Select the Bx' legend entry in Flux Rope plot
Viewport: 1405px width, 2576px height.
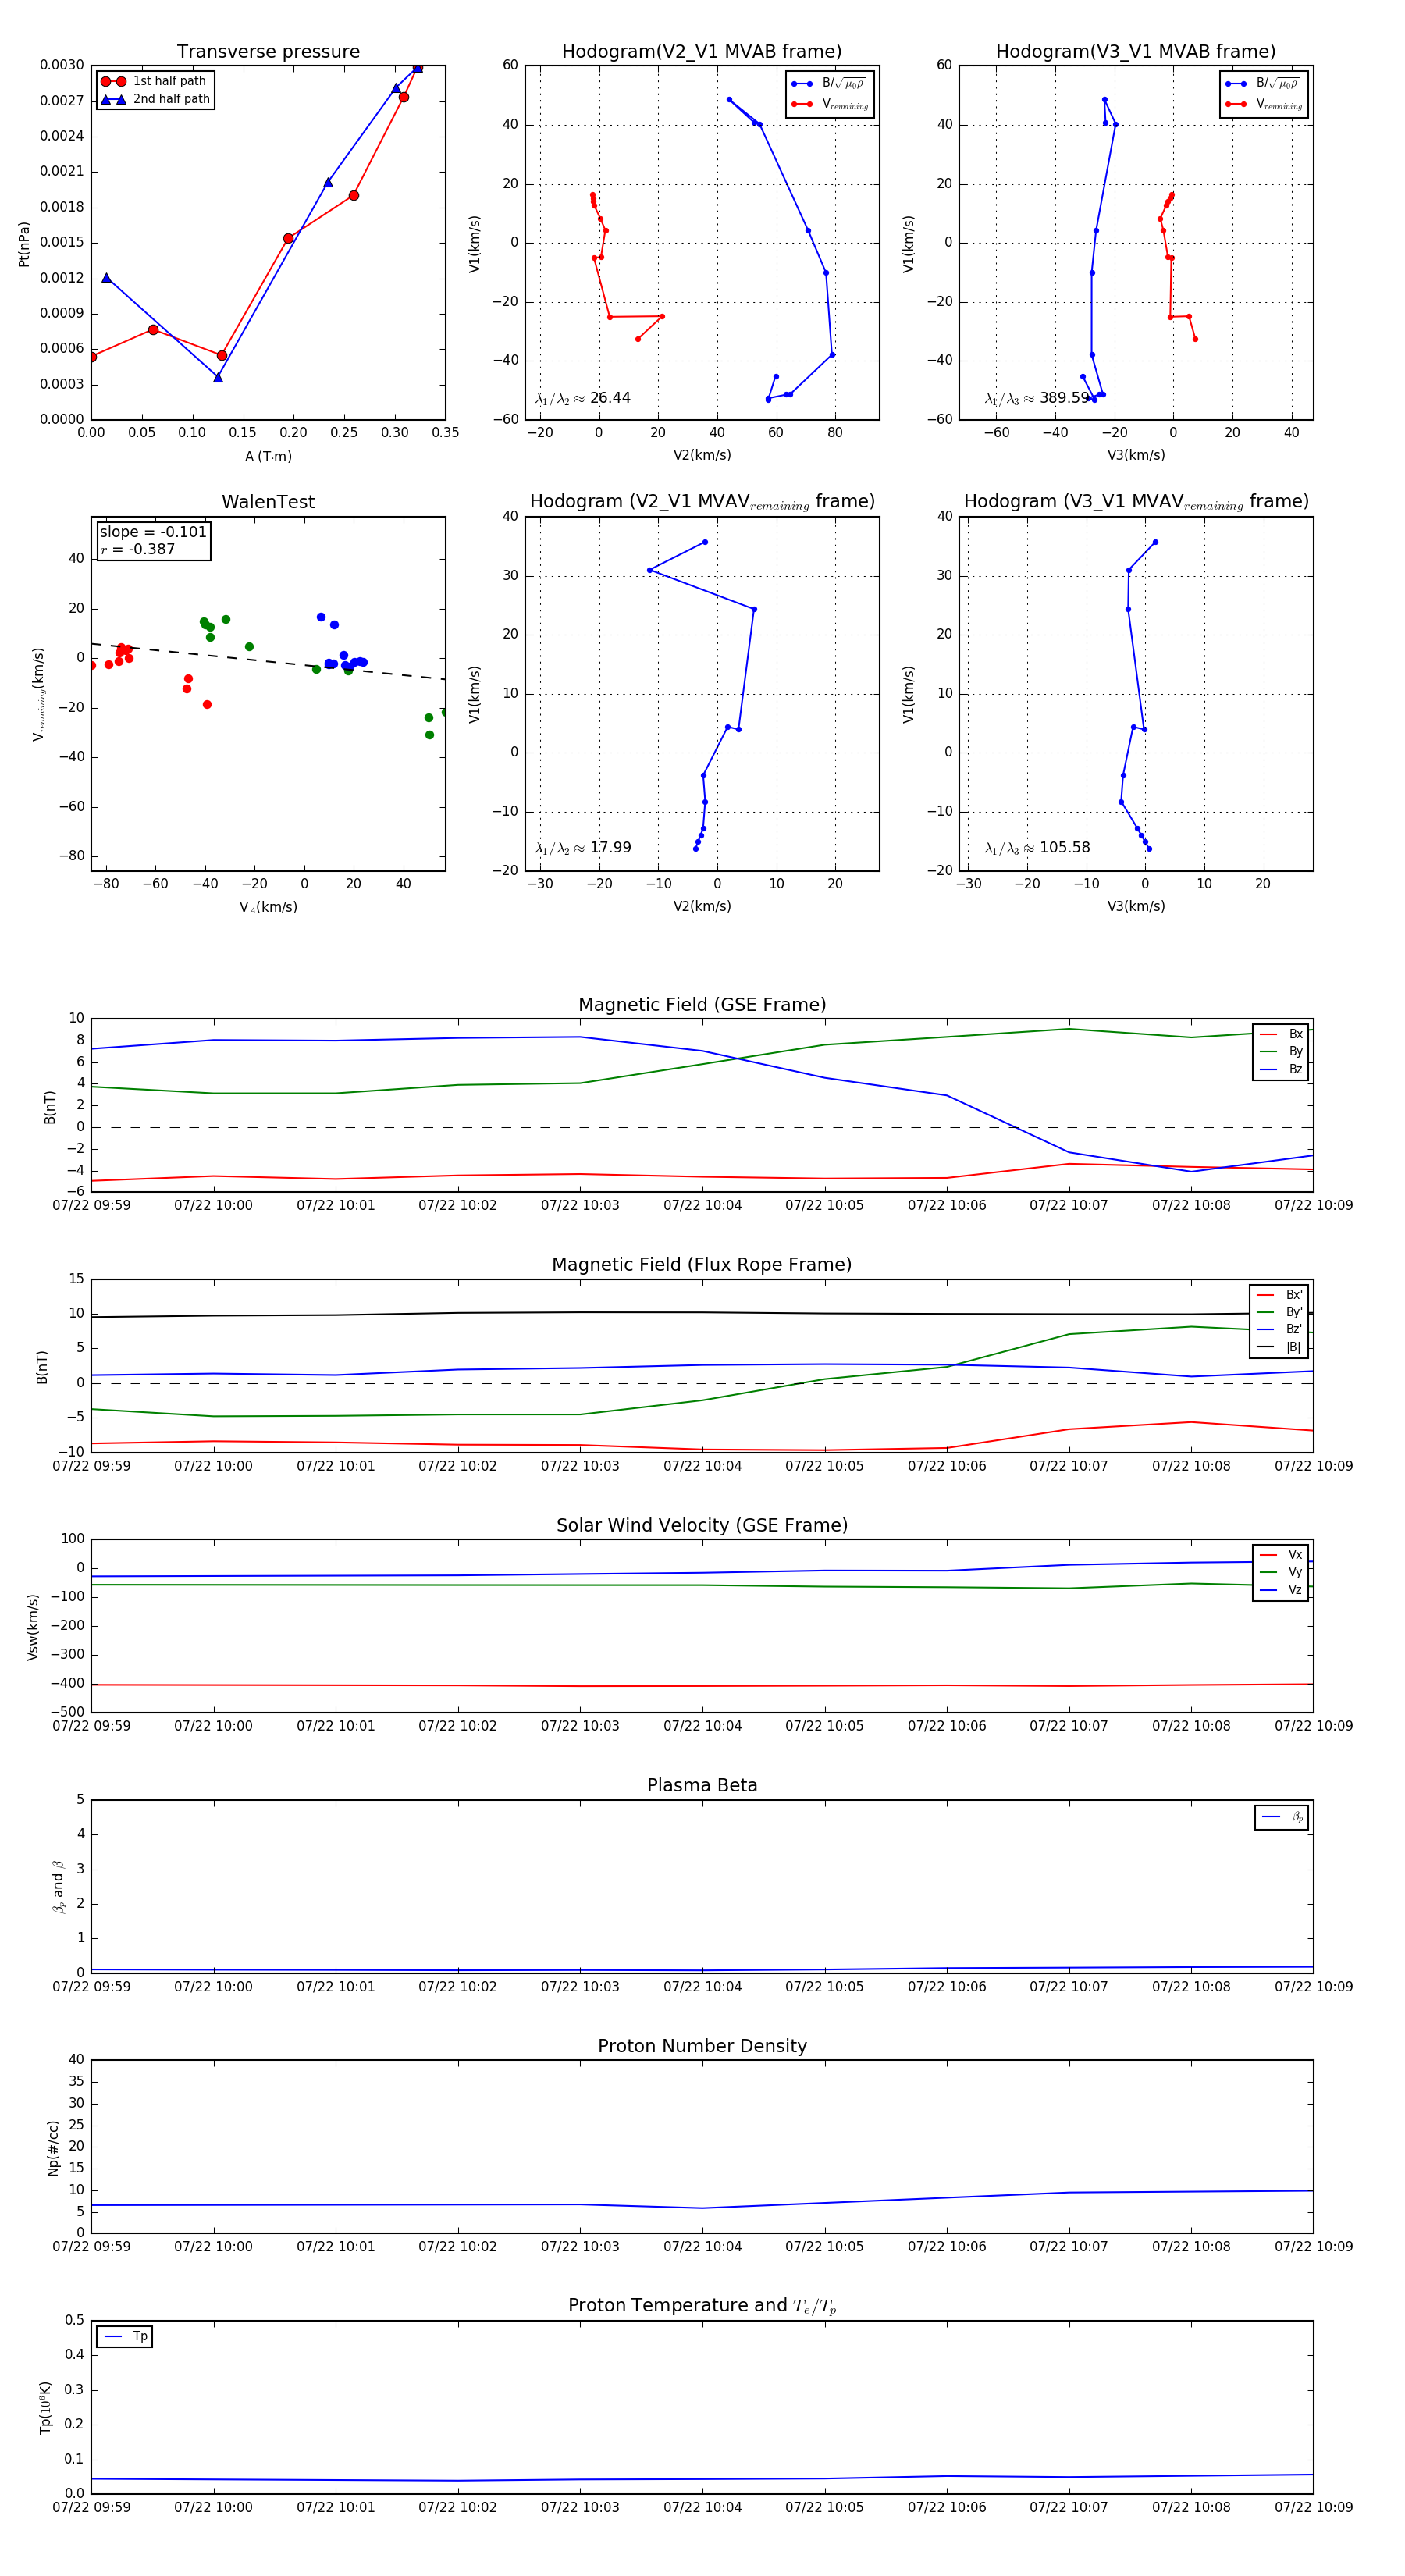(x=1279, y=1294)
